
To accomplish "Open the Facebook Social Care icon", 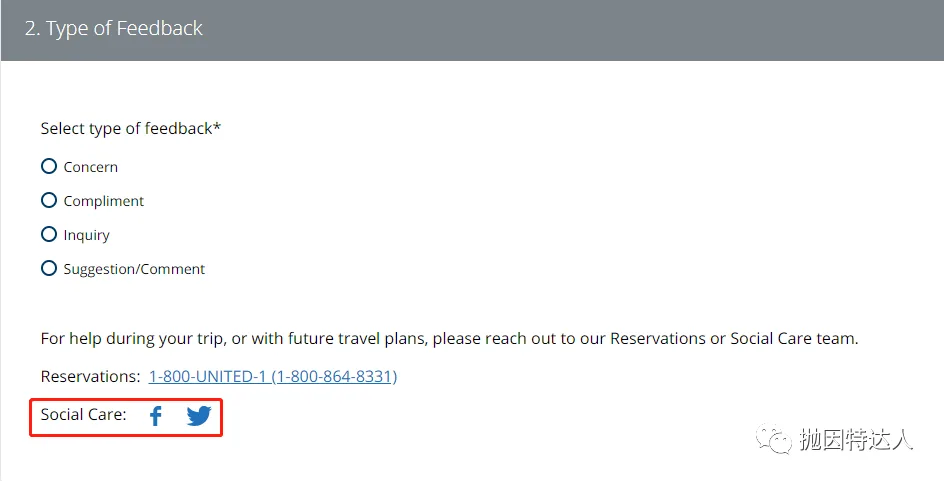I will click(155, 416).
